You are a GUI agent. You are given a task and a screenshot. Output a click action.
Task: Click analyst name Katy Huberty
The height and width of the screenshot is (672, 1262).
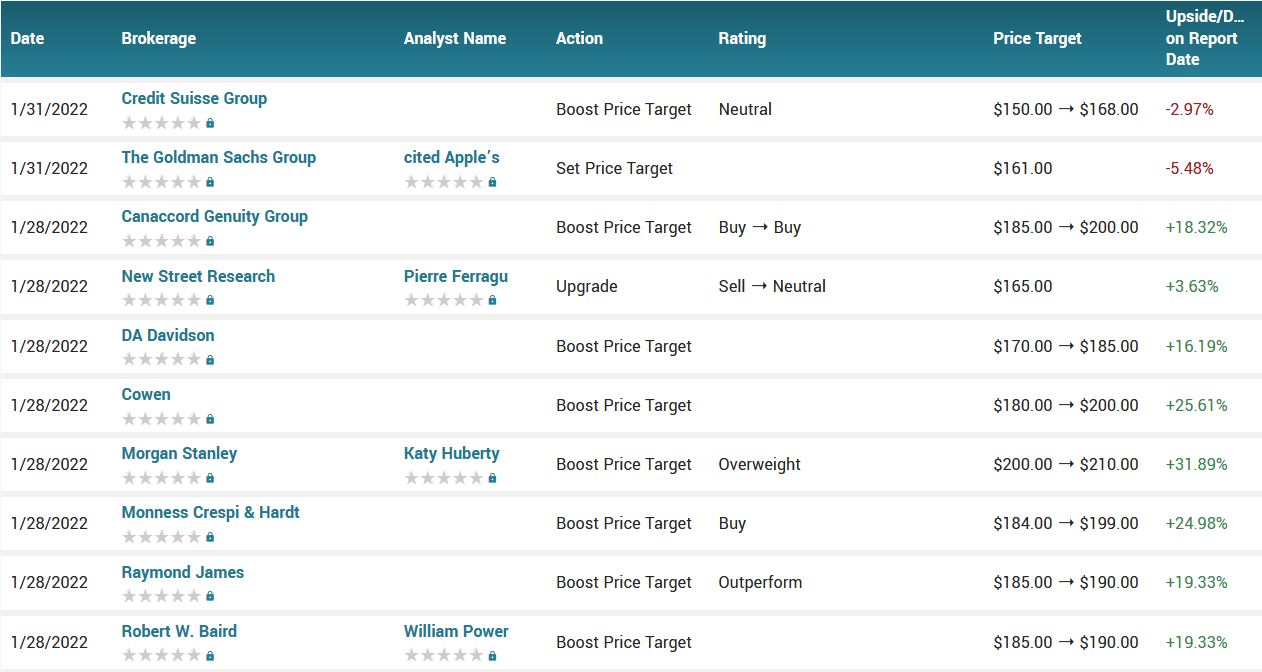(451, 453)
